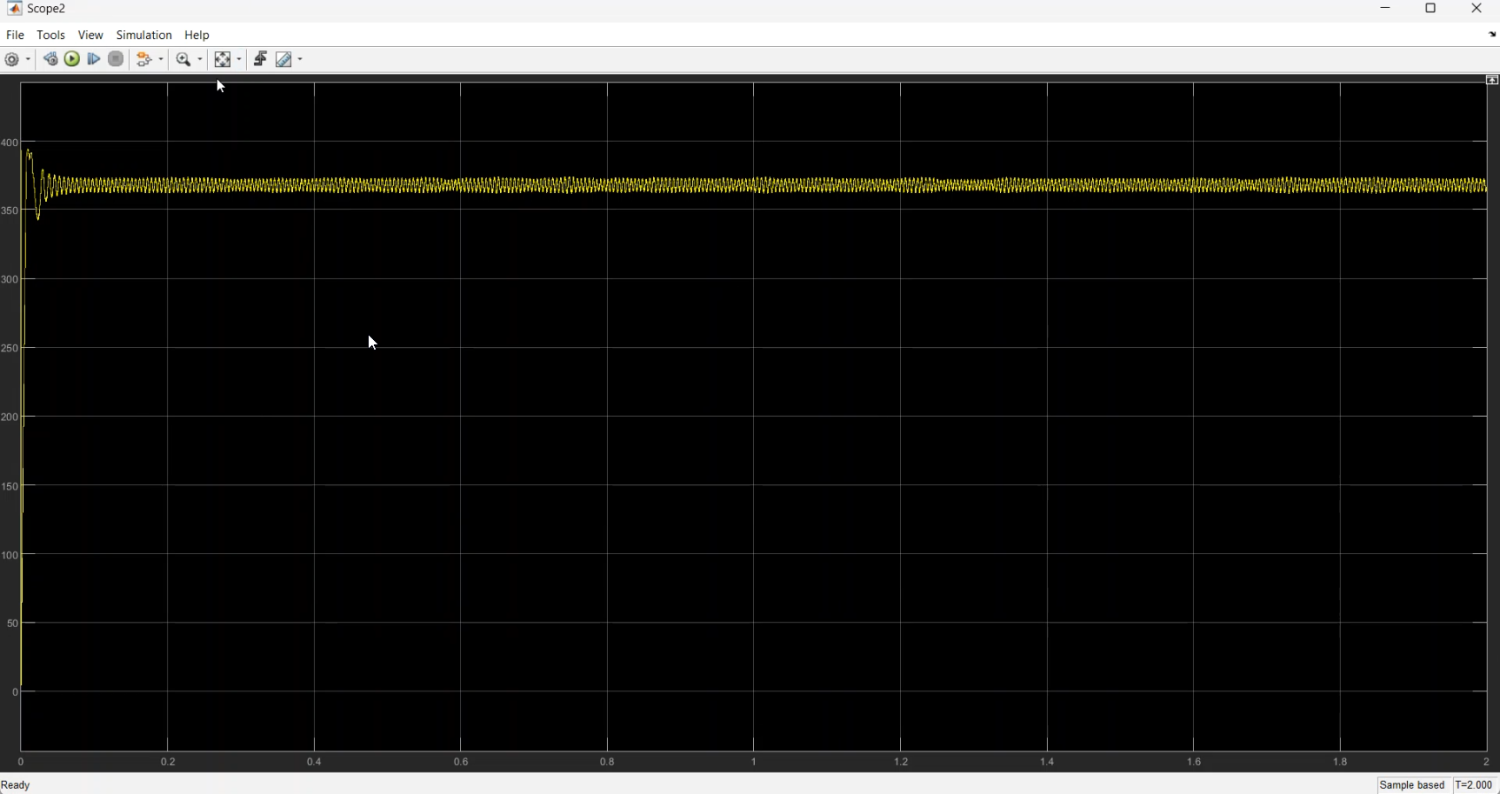Click the dock scope arrow in menu bar
The image size is (1500, 794).
pos(1491,35)
